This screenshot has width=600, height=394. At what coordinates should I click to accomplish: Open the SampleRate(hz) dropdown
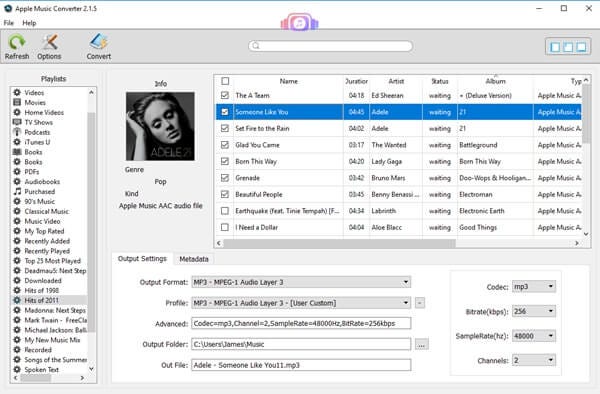coord(534,336)
